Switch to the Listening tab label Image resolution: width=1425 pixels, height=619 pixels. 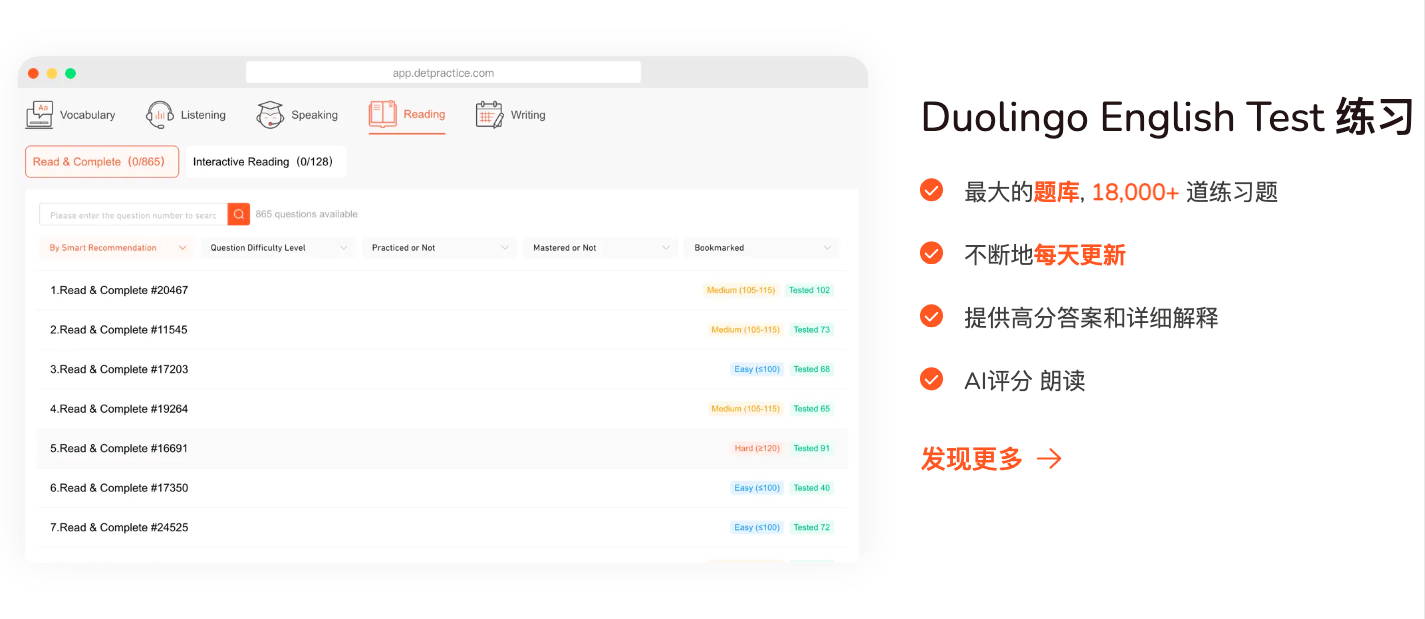pos(203,115)
